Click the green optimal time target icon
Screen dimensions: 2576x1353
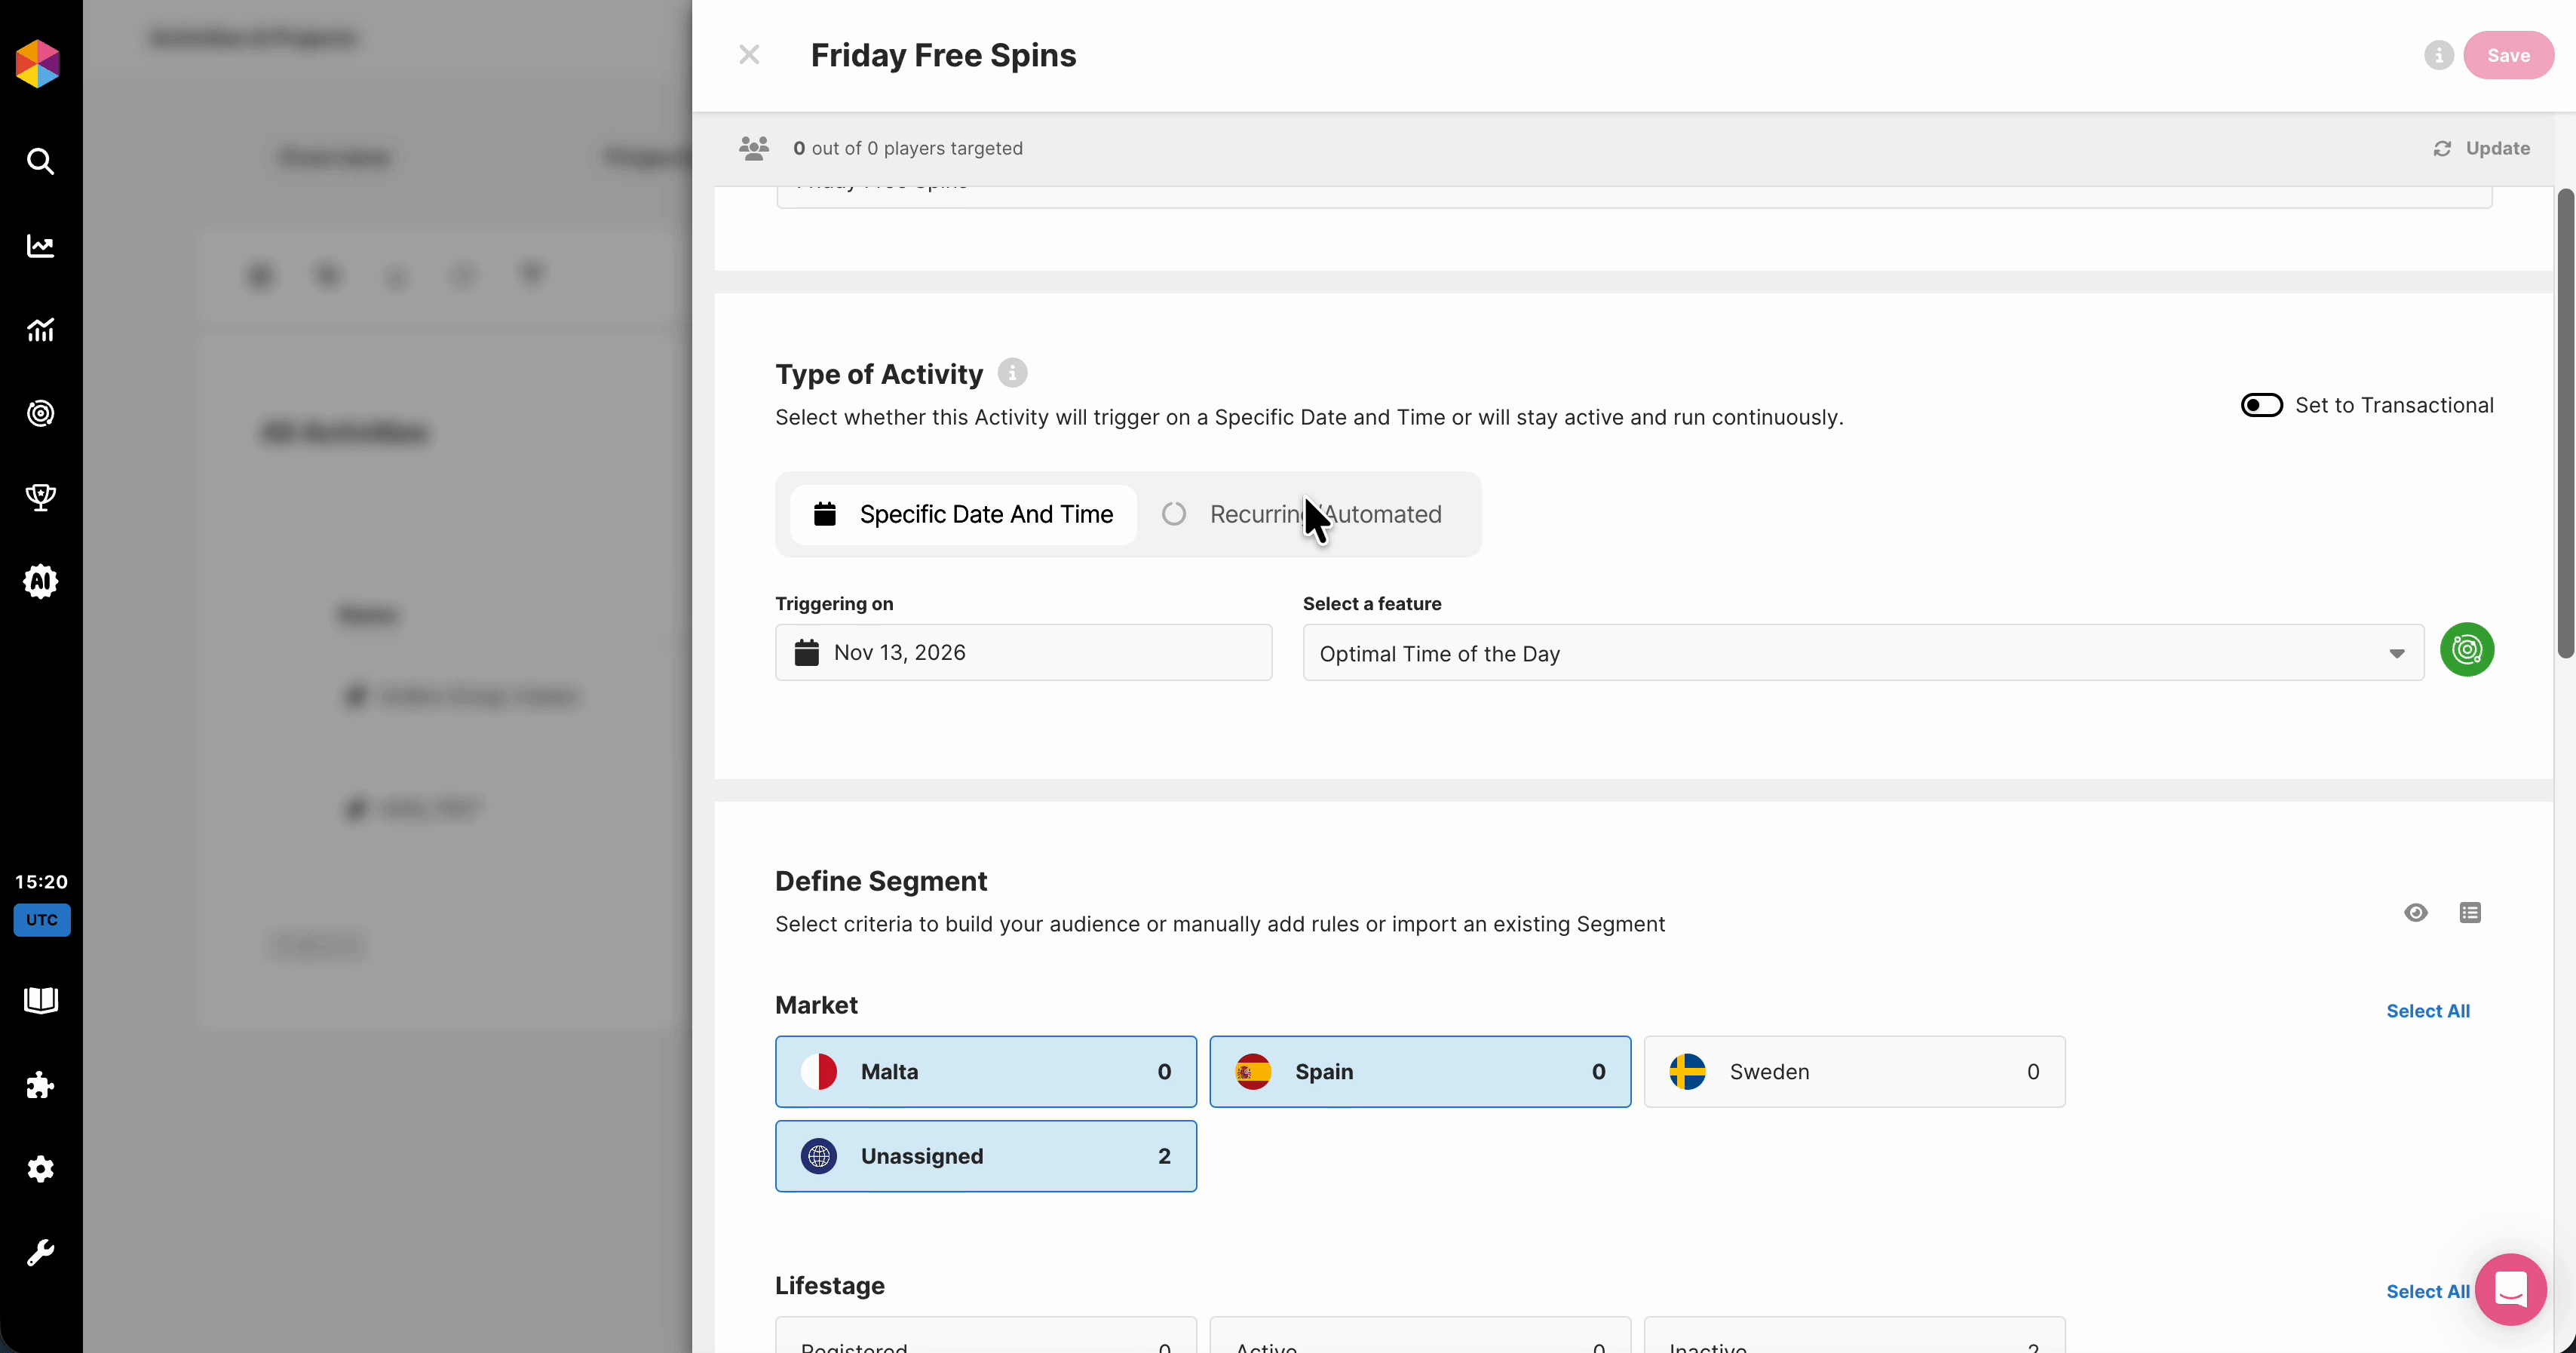click(2466, 650)
